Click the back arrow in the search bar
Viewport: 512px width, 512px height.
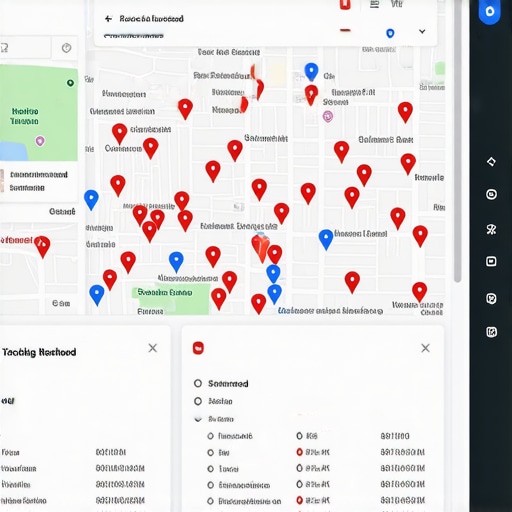(x=108, y=19)
